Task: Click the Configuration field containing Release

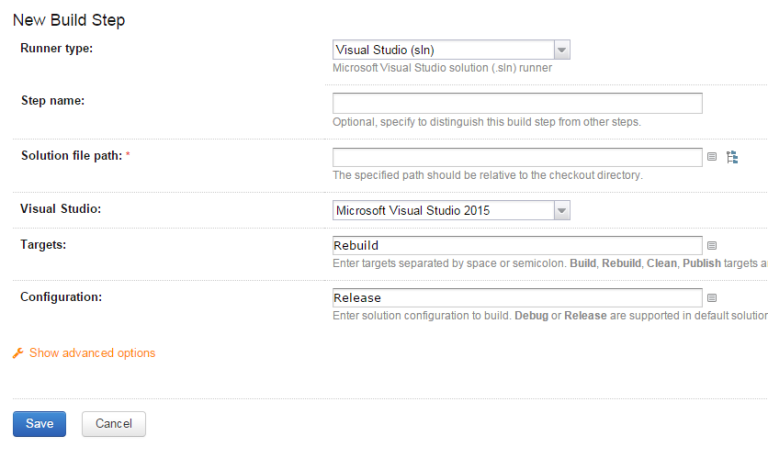Action: click(517, 297)
